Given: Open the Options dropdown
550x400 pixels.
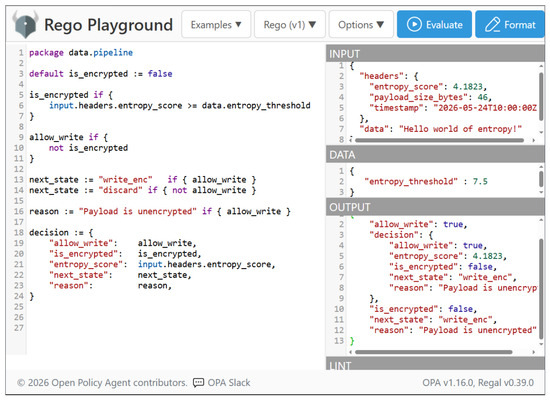Looking at the screenshot, I should 361,25.
